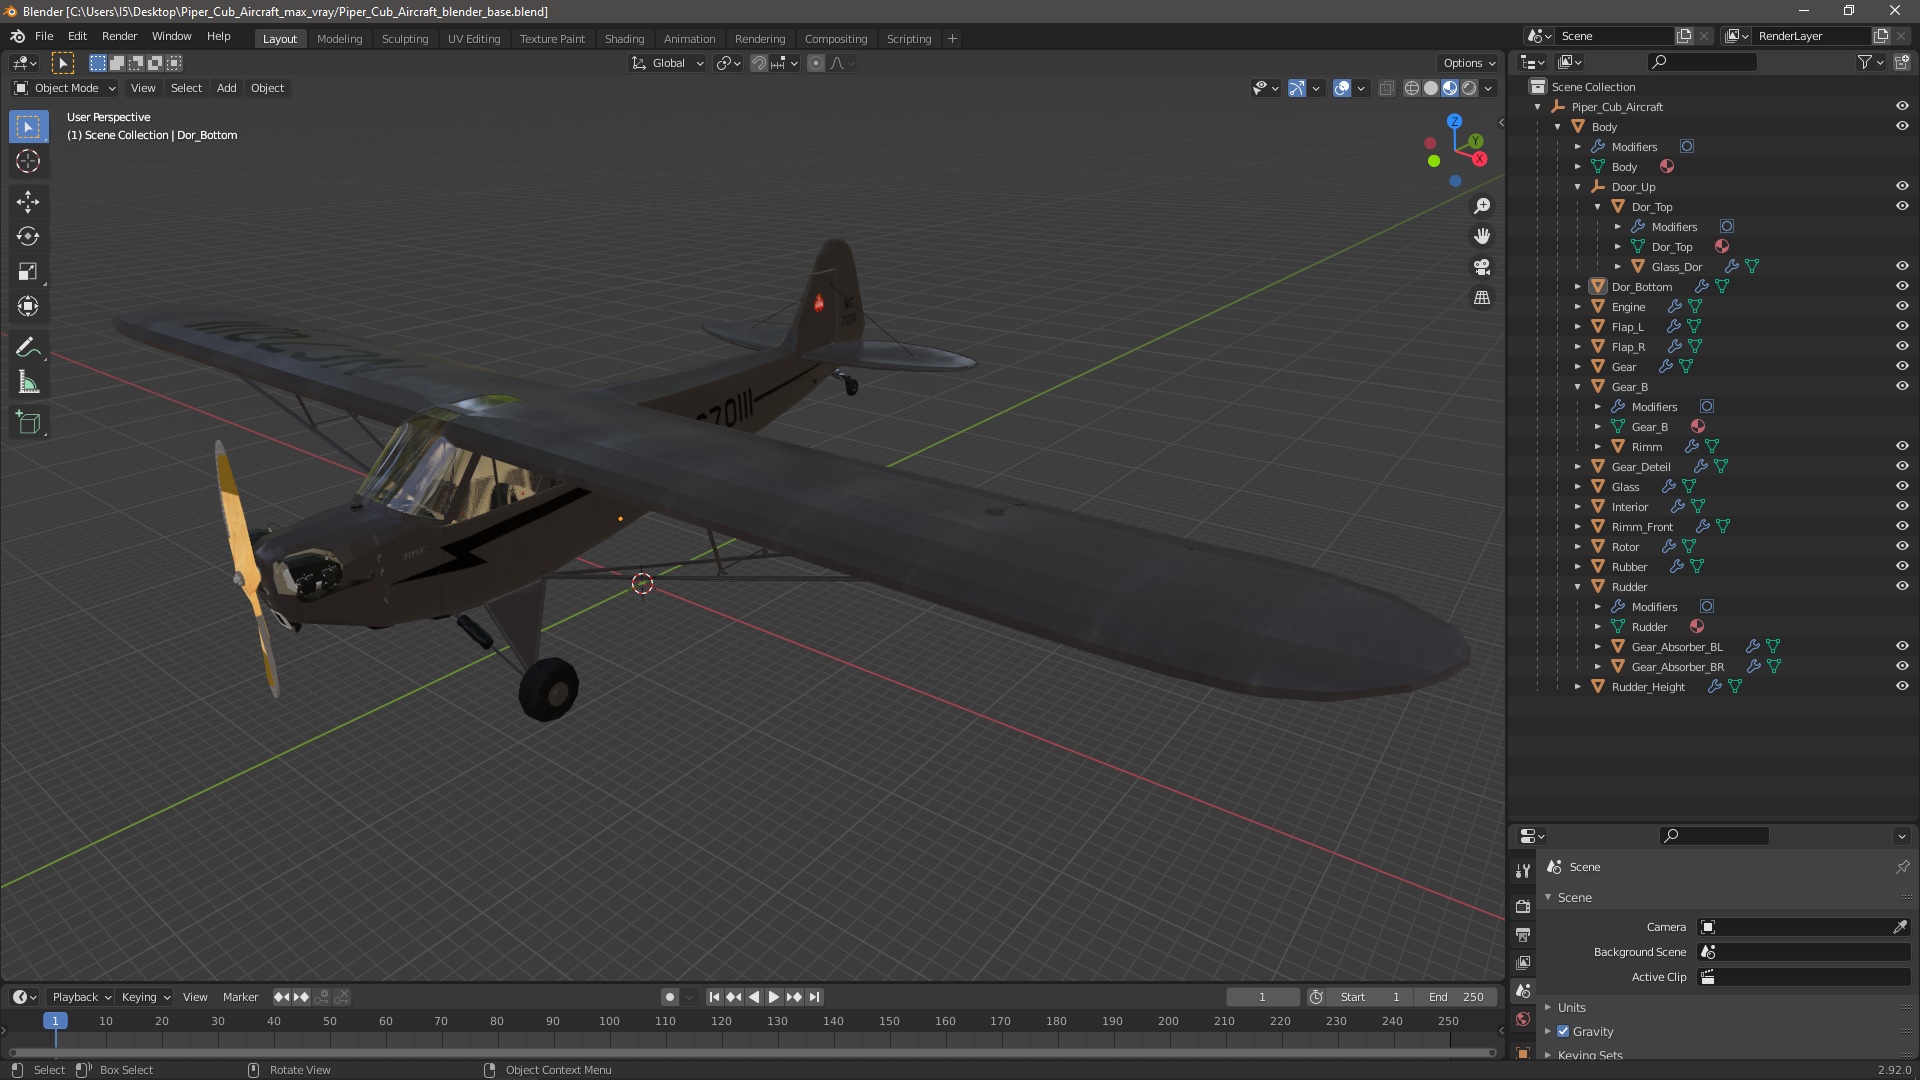Open the Render menu
The height and width of the screenshot is (1080, 1920).
[119, 36]
